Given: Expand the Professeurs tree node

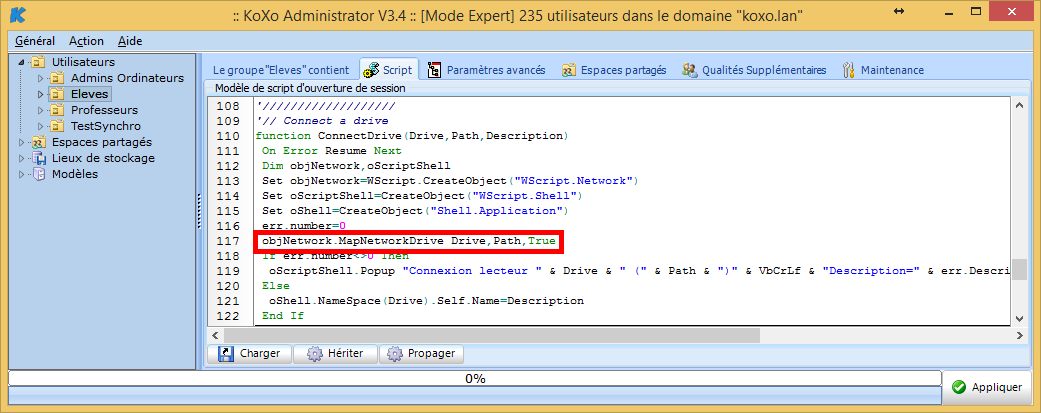Looking at the screenshot, I should coord(40,110).
